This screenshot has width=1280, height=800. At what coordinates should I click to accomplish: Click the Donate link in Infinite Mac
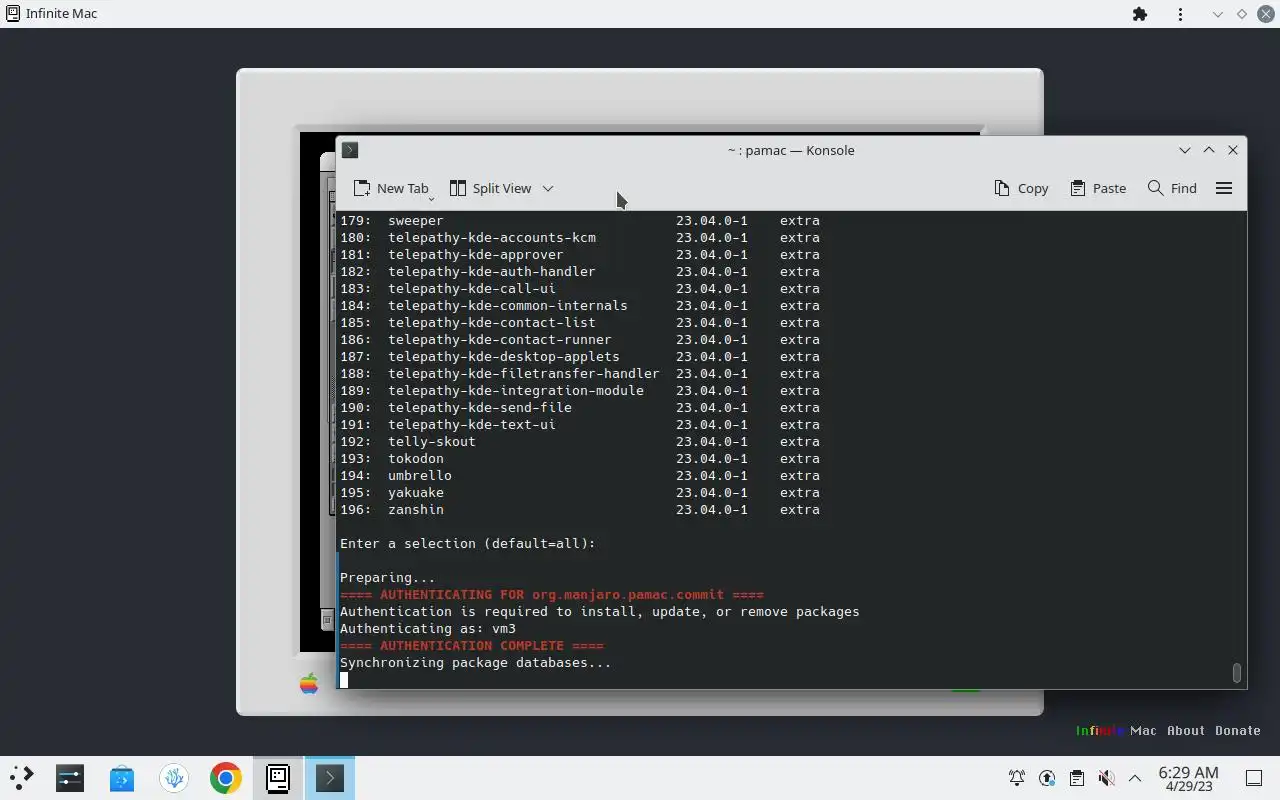click(1238, 730)
